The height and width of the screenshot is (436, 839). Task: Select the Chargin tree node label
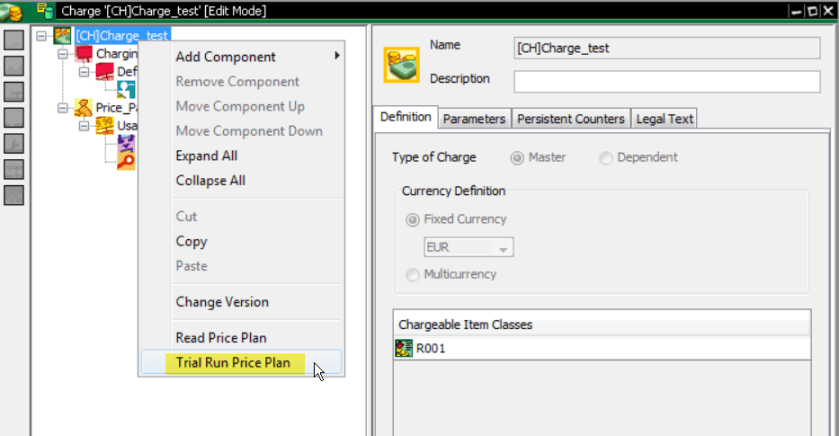(117, 53)
